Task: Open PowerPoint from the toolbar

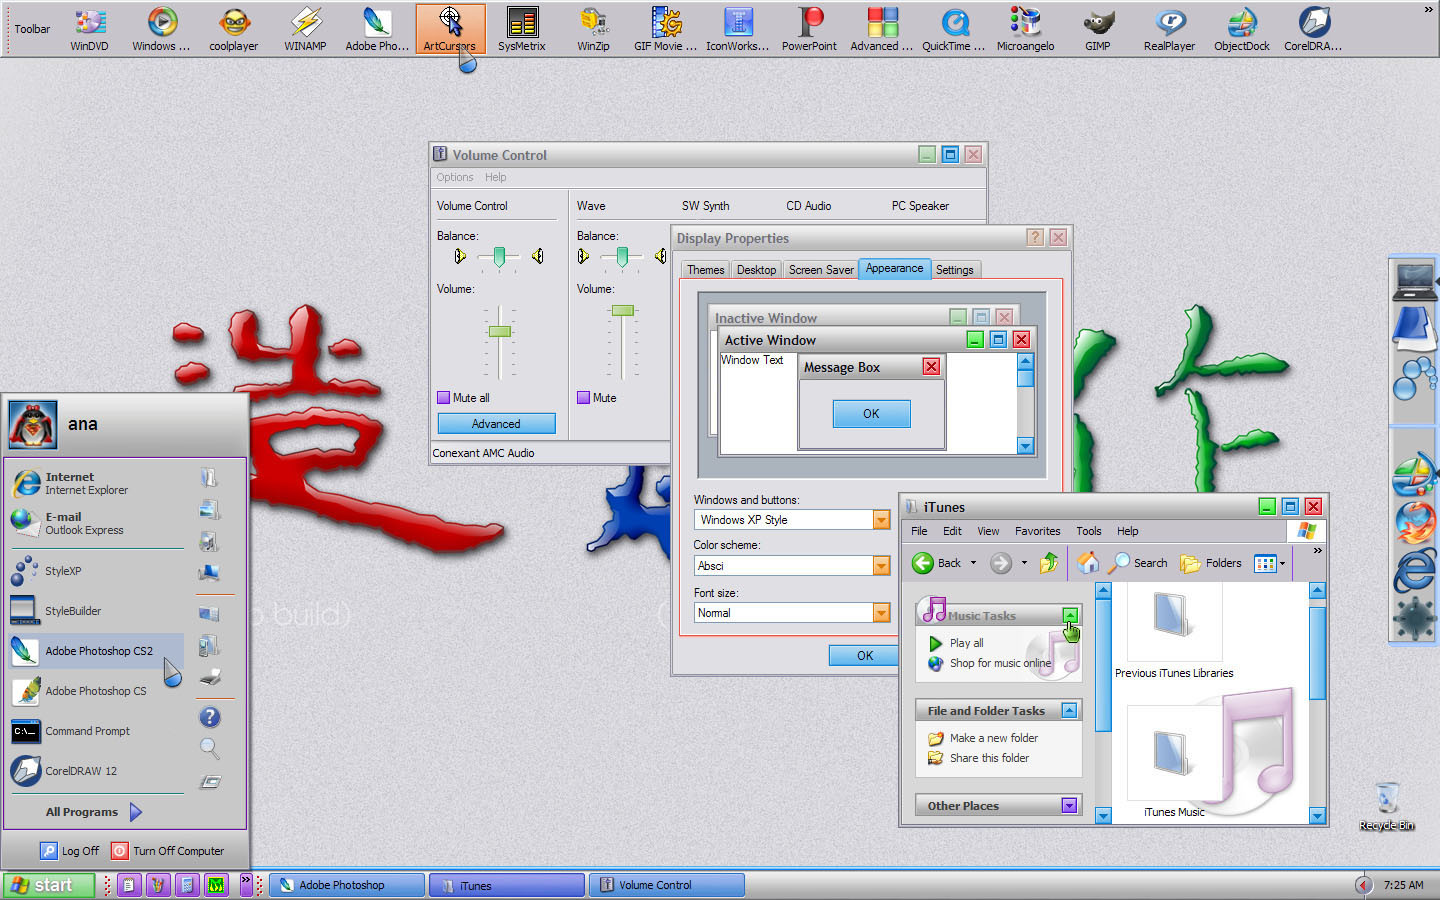Action: (809, 29)
